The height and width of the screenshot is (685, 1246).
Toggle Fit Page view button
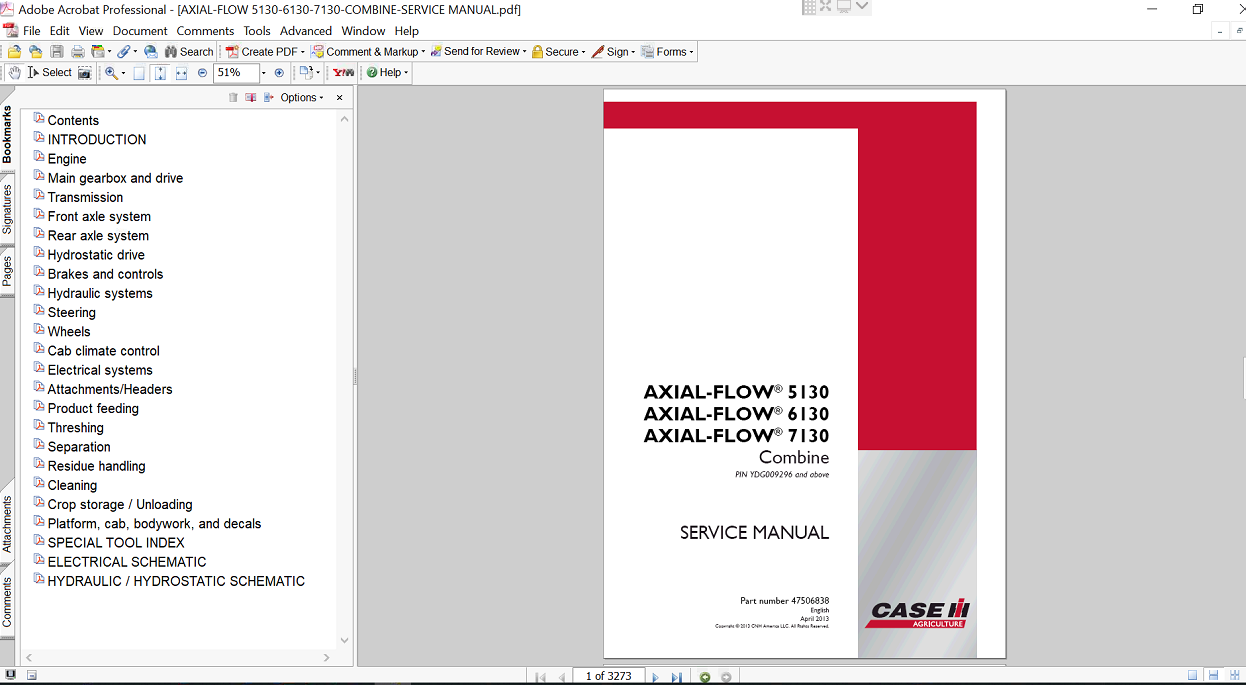point(160,73)
